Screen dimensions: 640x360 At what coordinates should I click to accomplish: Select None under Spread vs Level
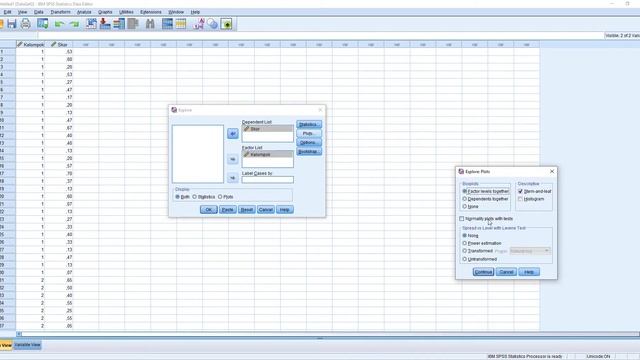click(470, 236)
